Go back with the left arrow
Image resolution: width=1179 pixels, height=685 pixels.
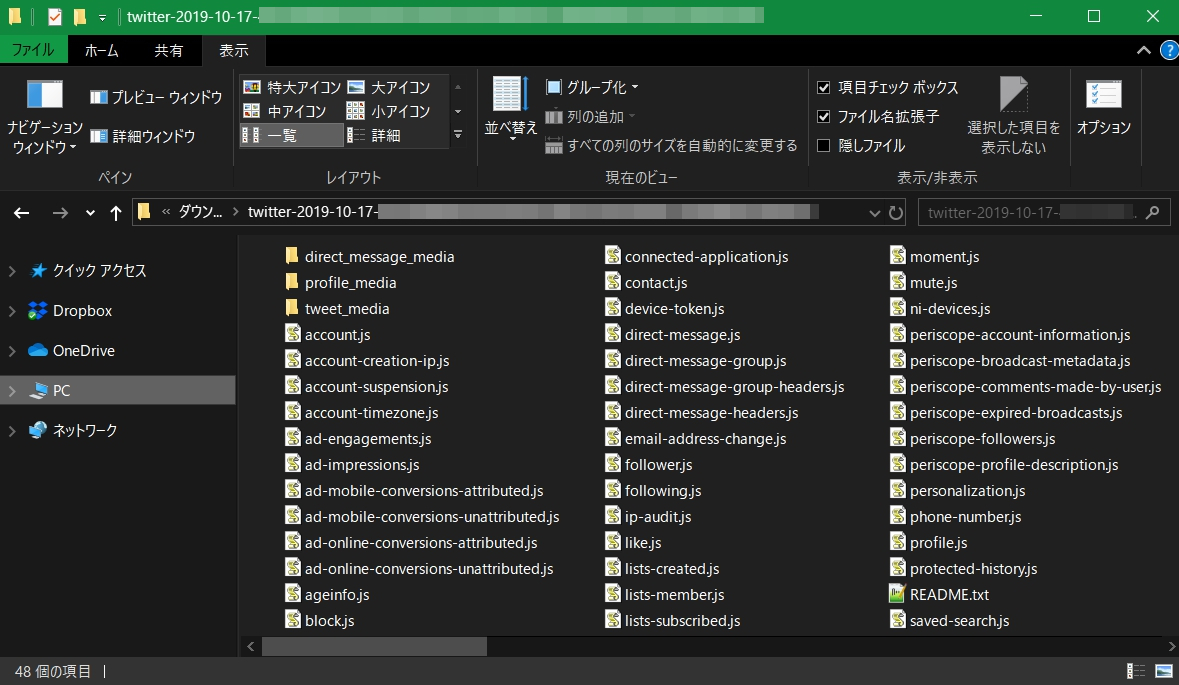[x=21, y=213]
